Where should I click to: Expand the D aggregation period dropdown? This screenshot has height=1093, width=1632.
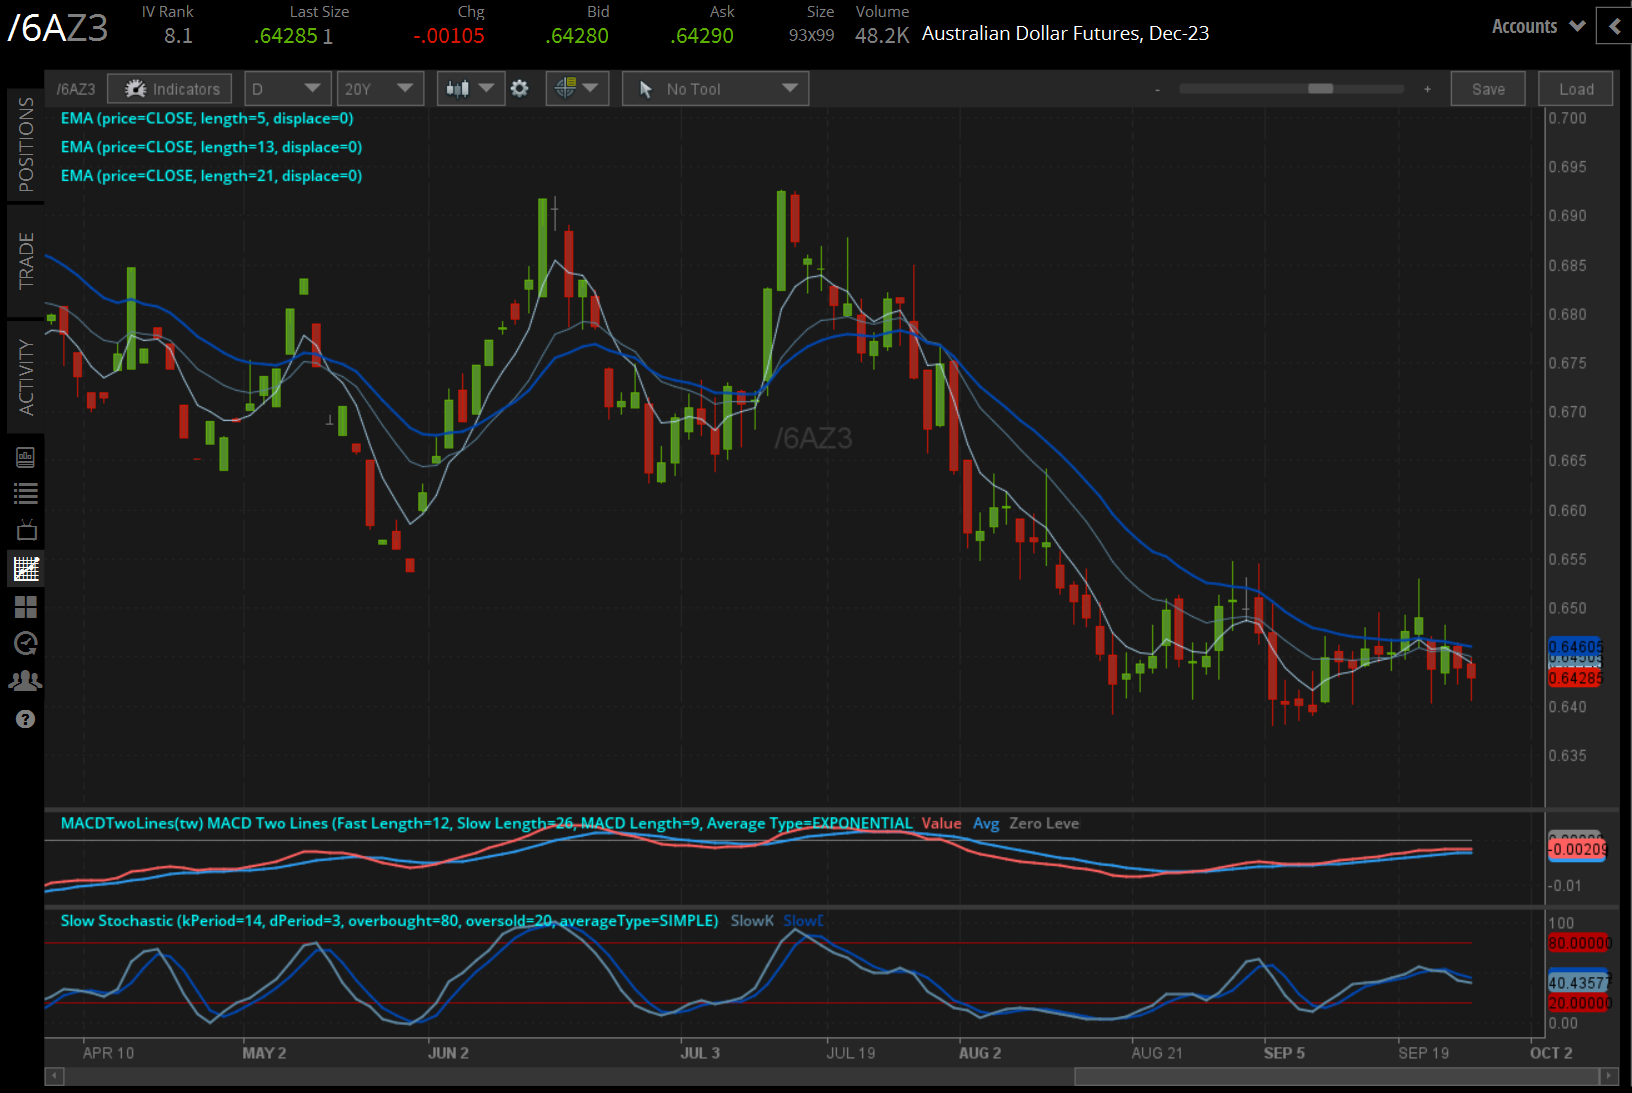[x=287, y=89]
